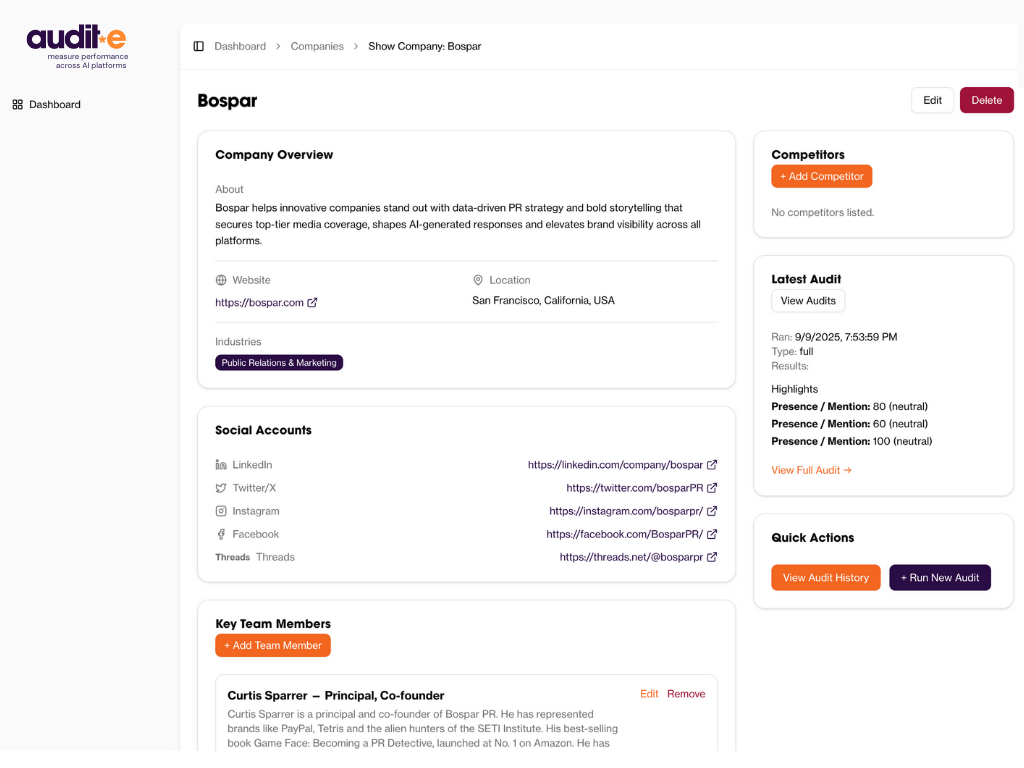Screen dimensions: 1024x768
Task: Click external link icon for Facebook URL
Action: pos(712,534)
